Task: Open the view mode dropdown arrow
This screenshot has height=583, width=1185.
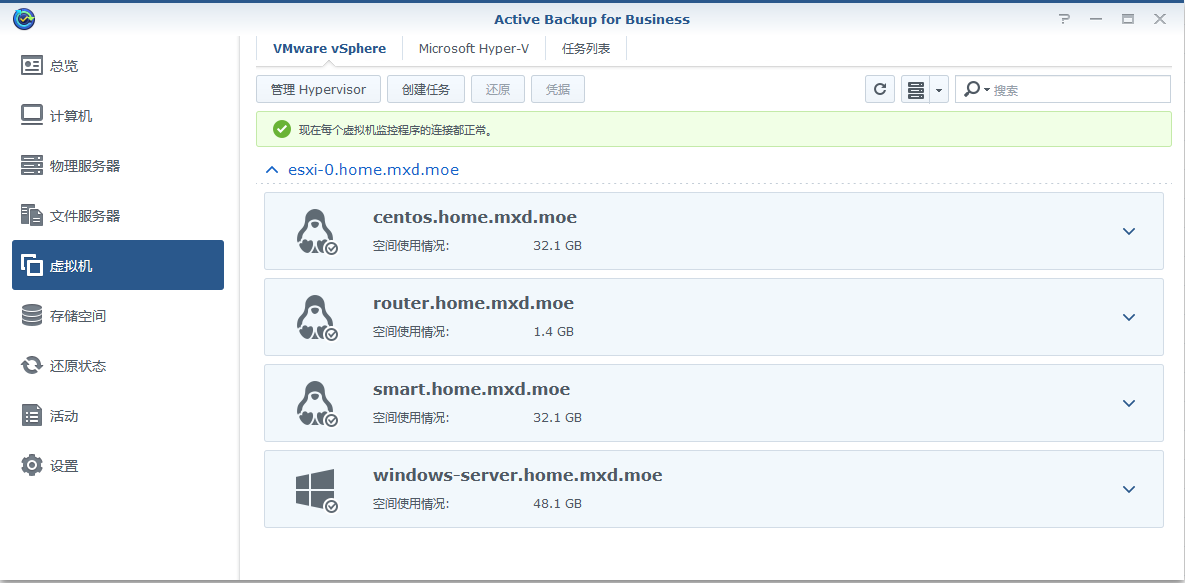Action: [x=939, y=89]
